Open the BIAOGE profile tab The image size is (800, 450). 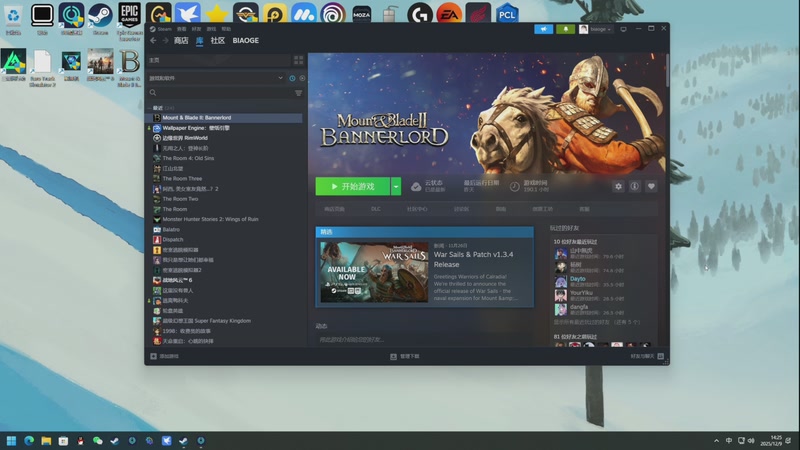245,40
